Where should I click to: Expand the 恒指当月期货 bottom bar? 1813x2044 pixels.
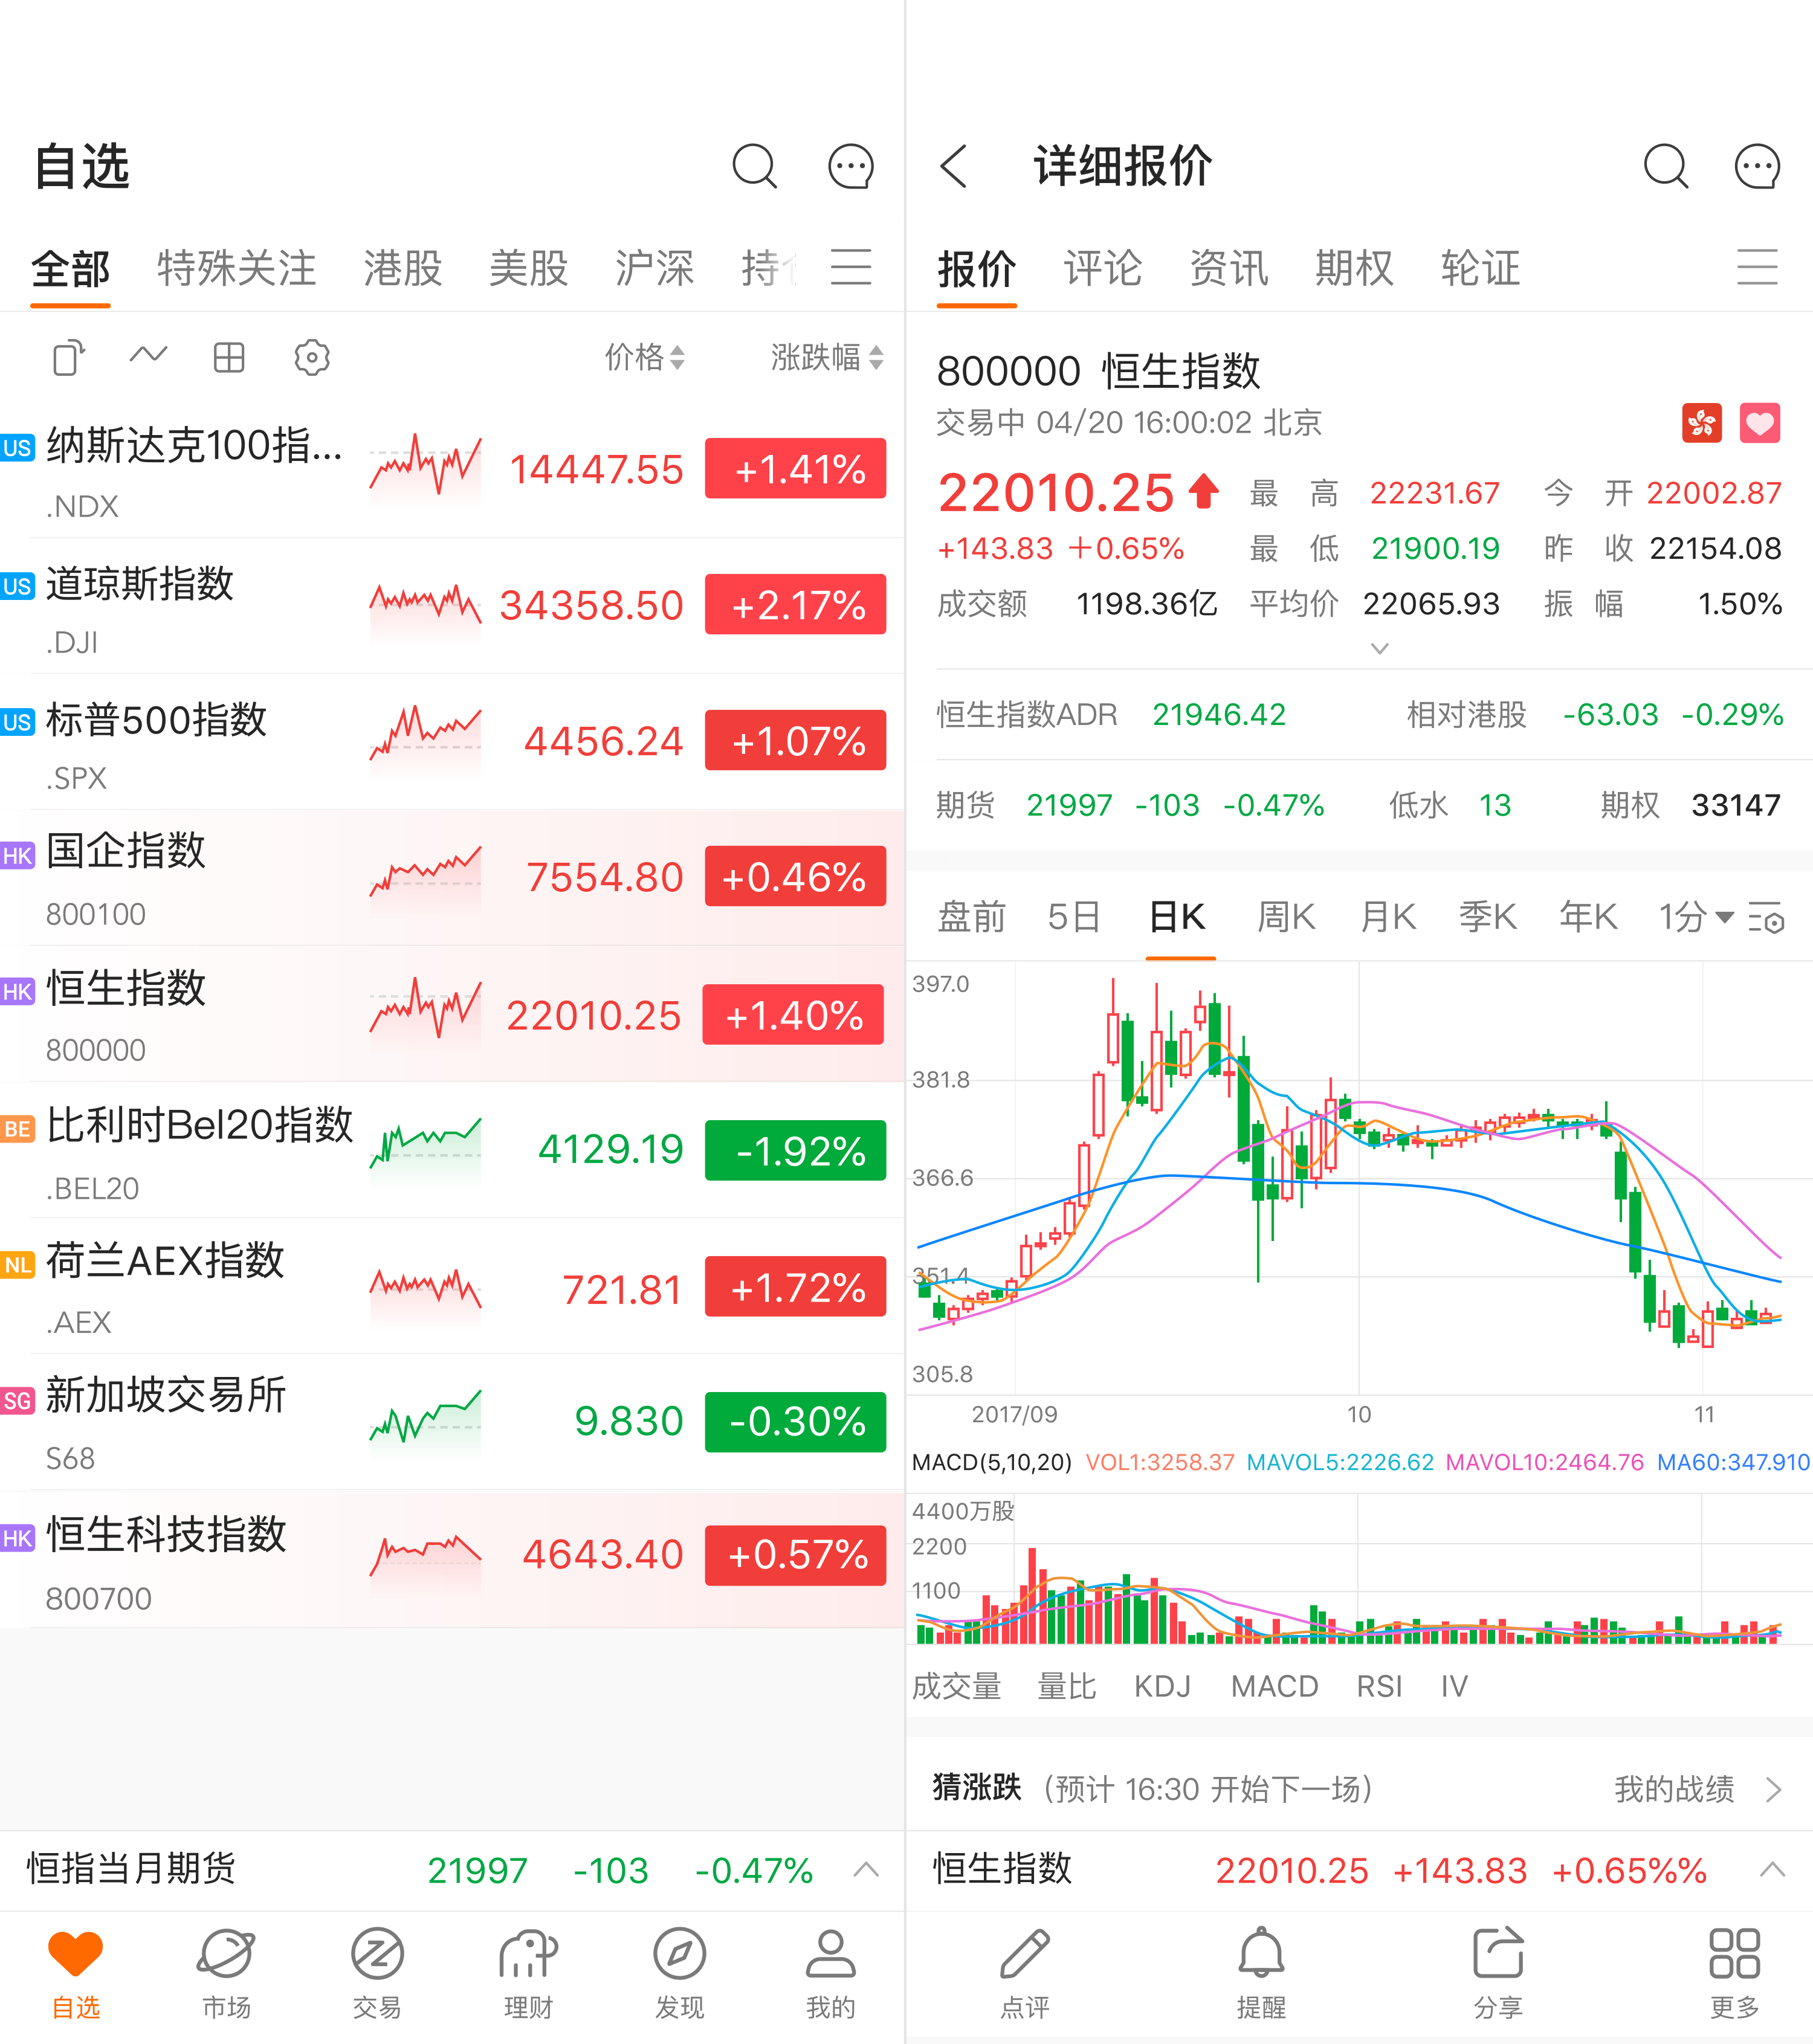click(x=866, y=1870)
